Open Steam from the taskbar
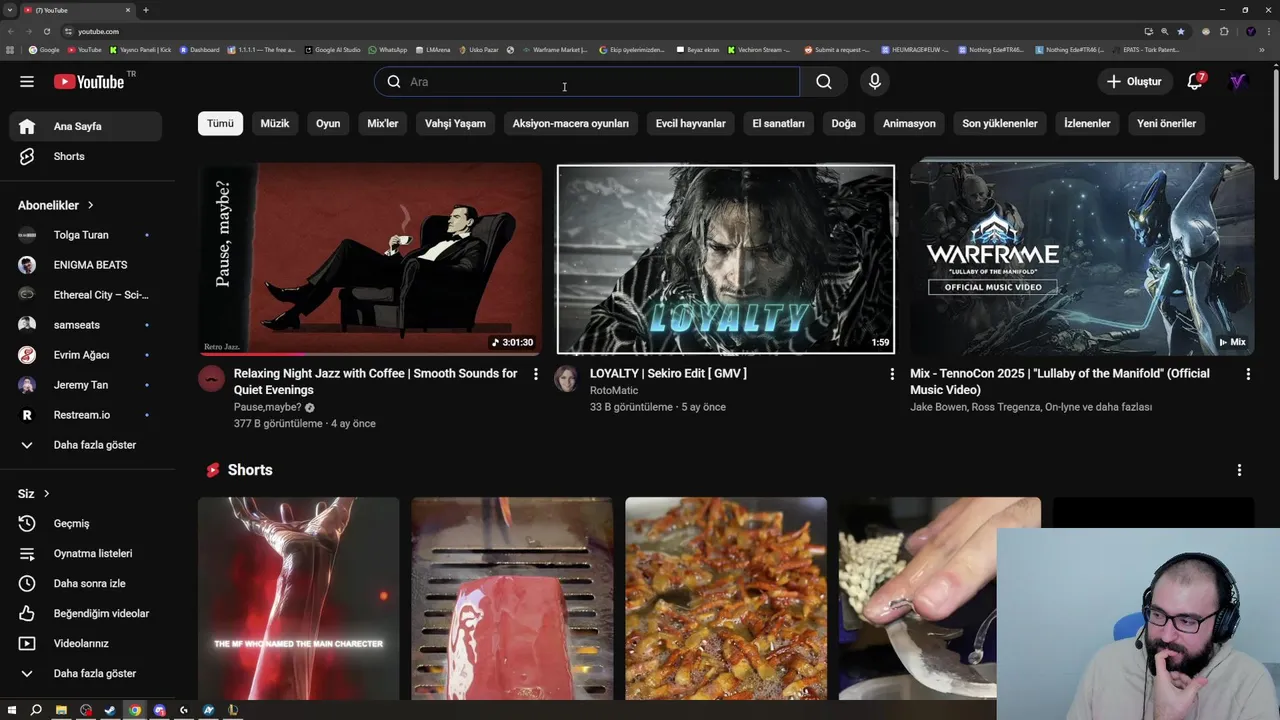Screen dimensions: 1280x720 110,710
